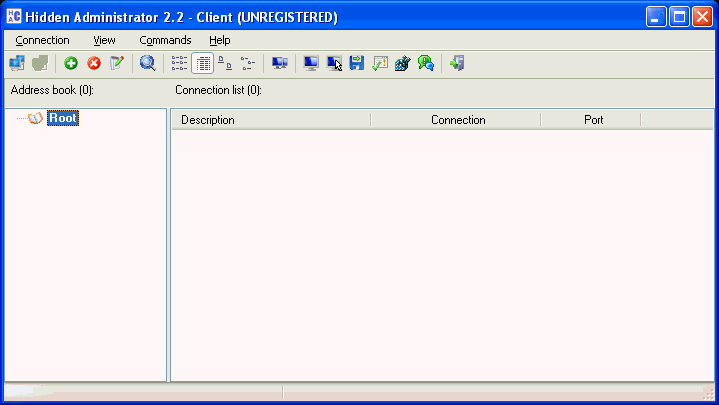Click the floppy disk file icon
Screen dimensions: 719x405
point(357,63)
